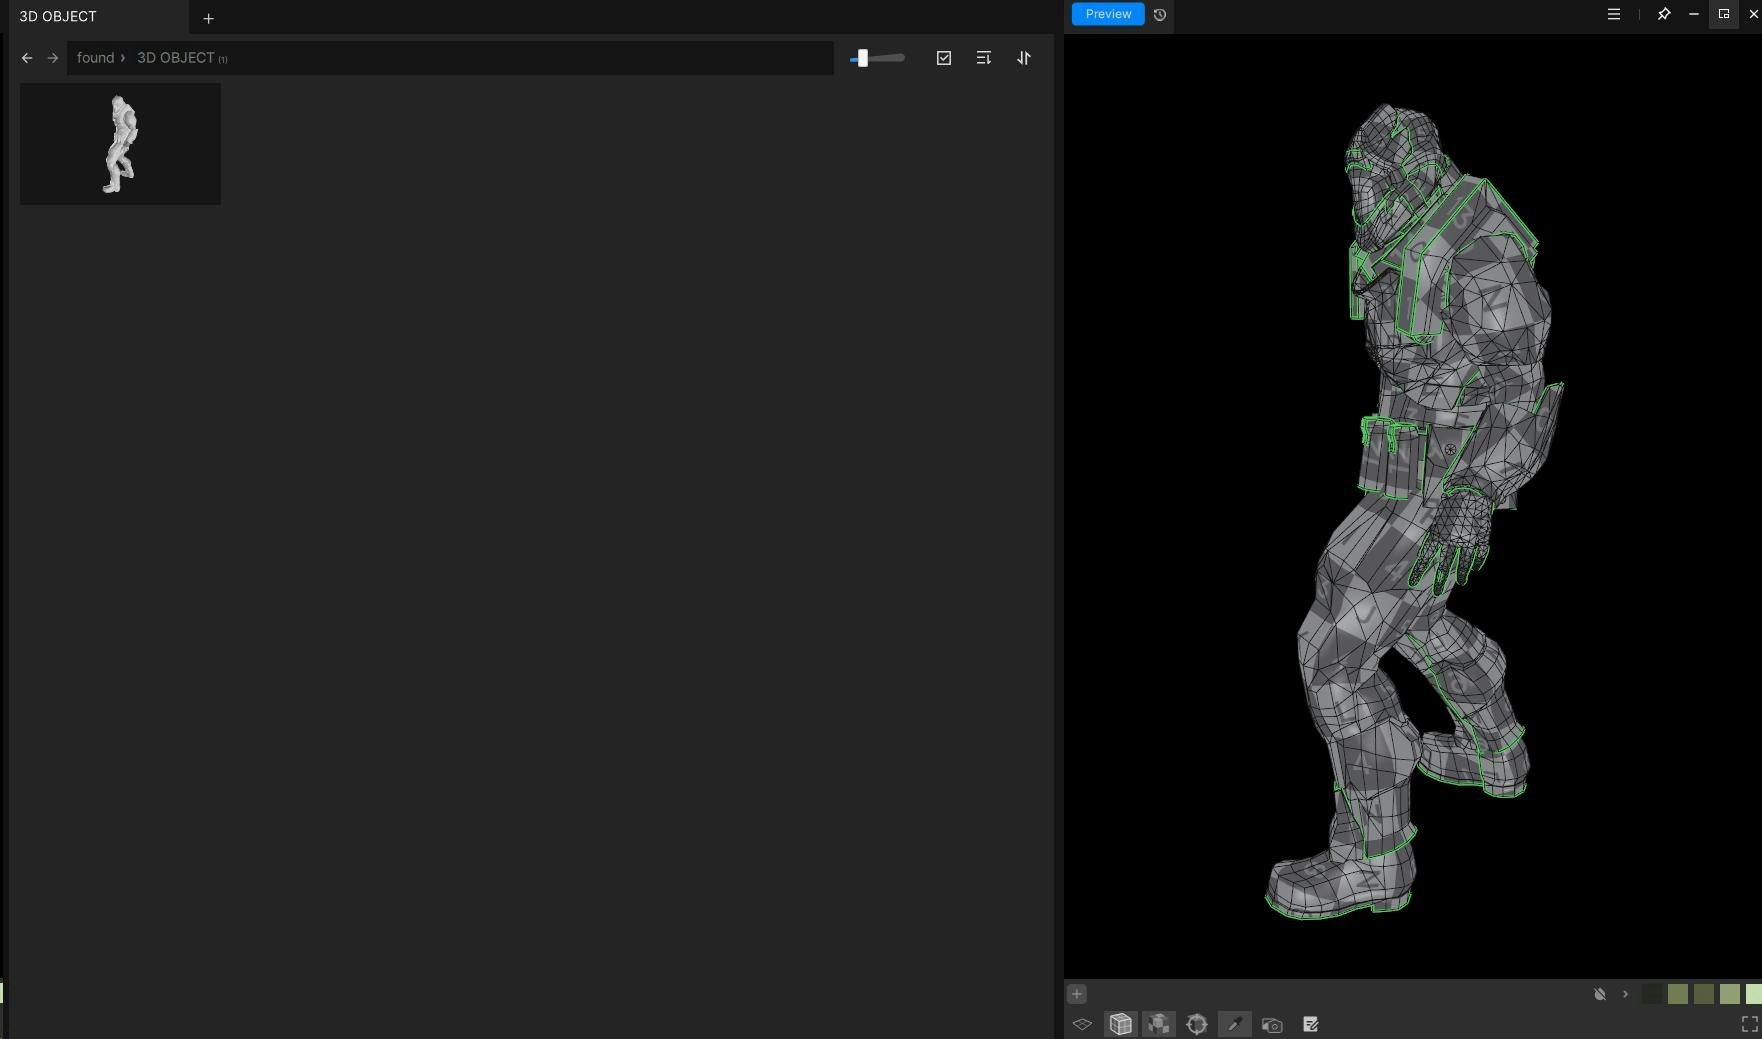The image size is (1762, 1039).
Task: Go back with the left arrow
Action: click(x=27, y=58)
